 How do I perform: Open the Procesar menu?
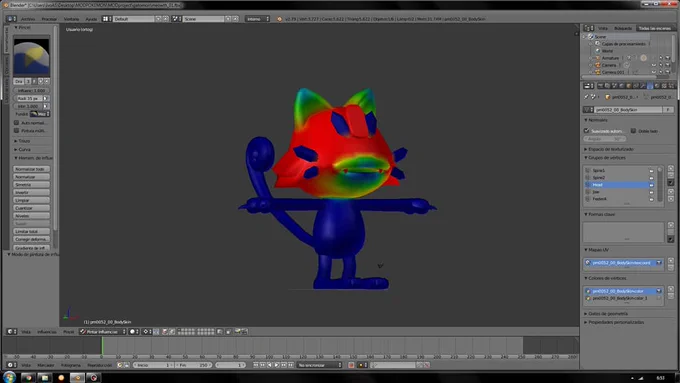49,19
